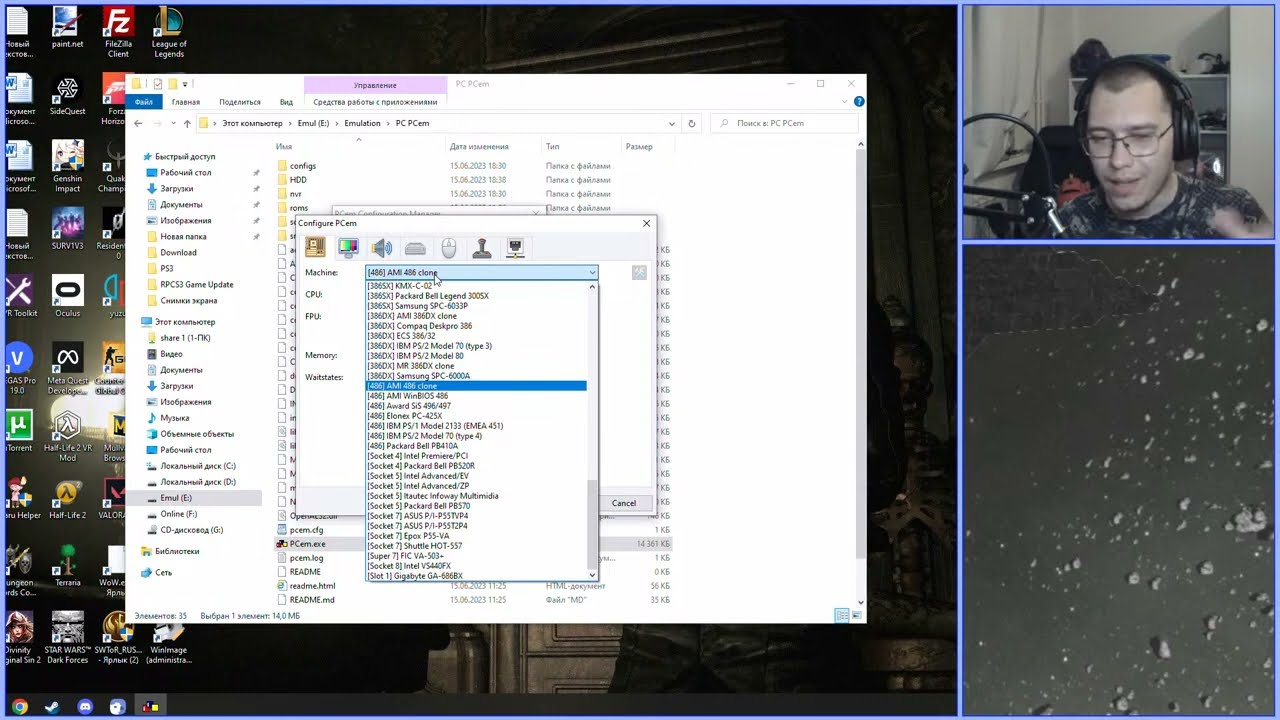Open the Файл ribbon tab

(144, 102)
